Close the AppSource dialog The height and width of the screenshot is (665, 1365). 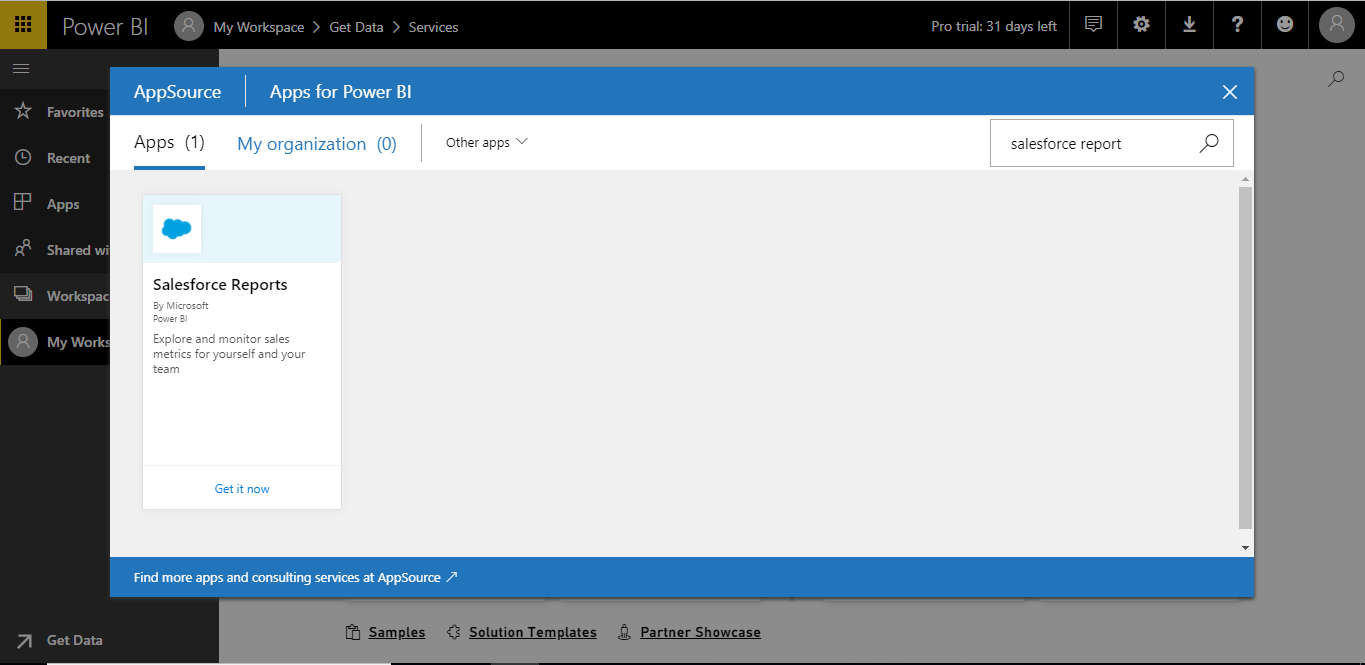[x=1230, y=92]
